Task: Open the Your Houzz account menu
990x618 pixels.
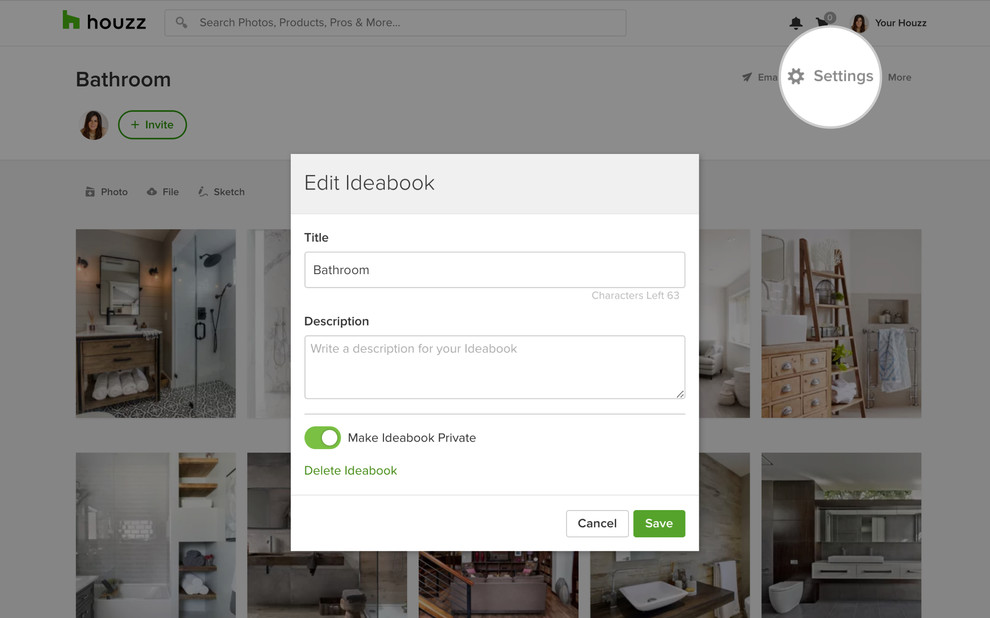Action: (x=900, y=23)
